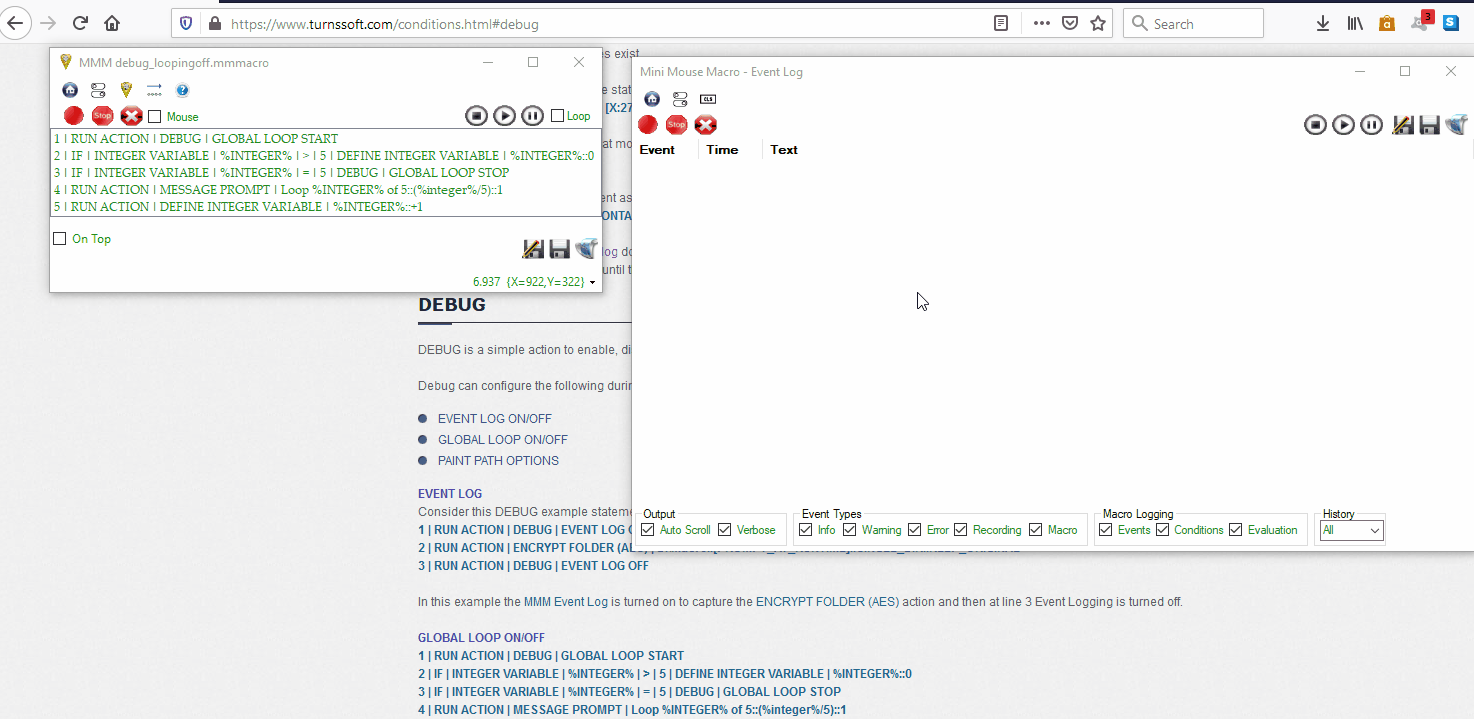
Task: Select macro line 3 GLOBAL LOOP STOP
Action: coord(281,173)
